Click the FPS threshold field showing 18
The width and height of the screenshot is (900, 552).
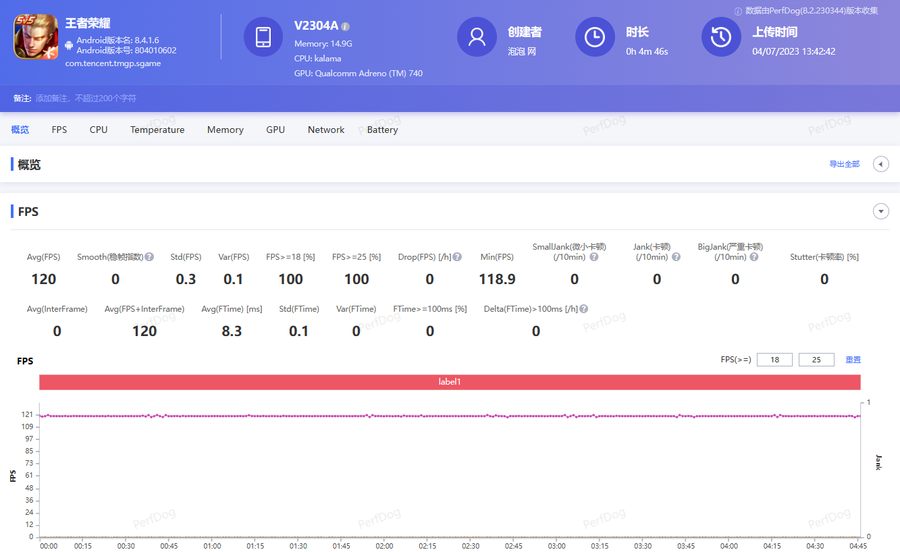pyautogui.click(x=774, y=360)
